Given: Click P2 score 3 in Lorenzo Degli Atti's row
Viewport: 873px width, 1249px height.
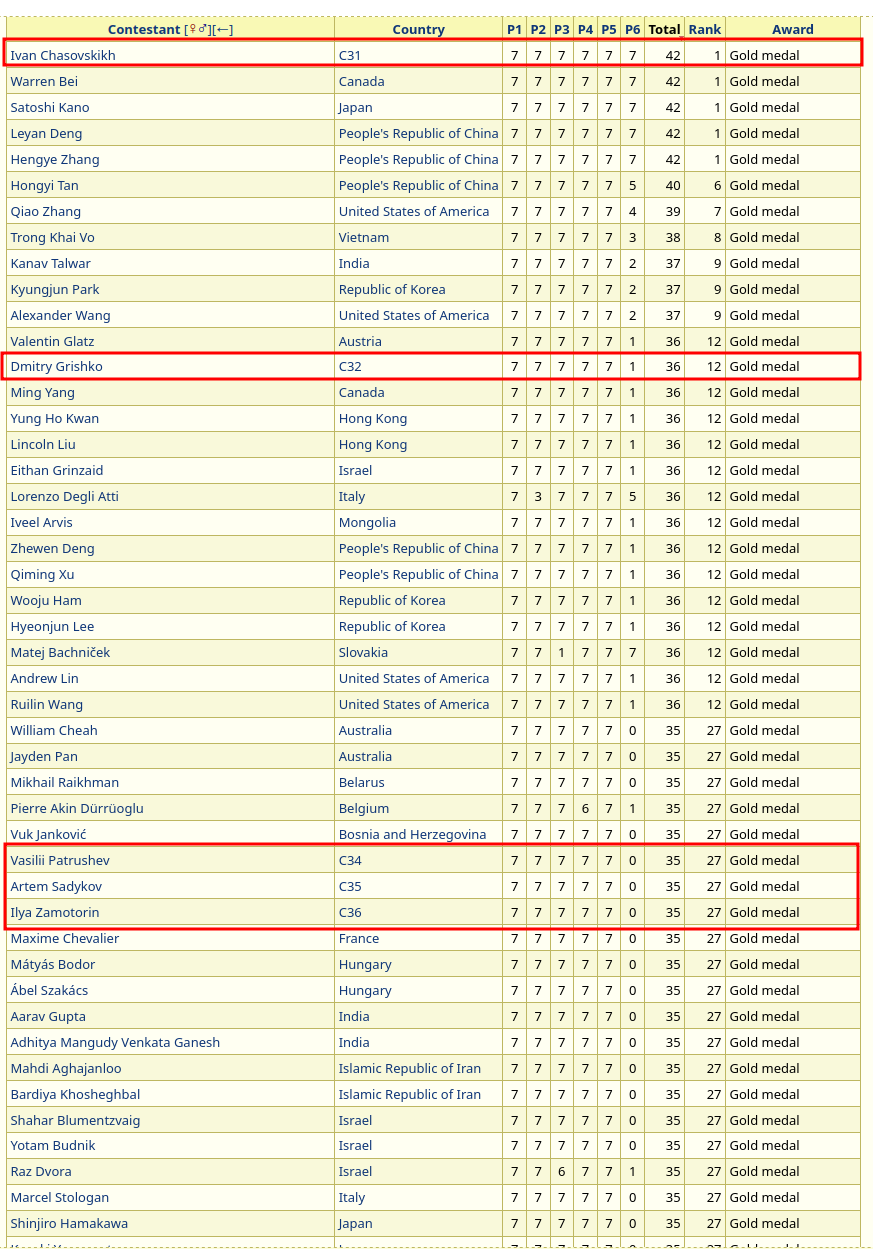Looking at the screenshot, I should tap(538, 496).
